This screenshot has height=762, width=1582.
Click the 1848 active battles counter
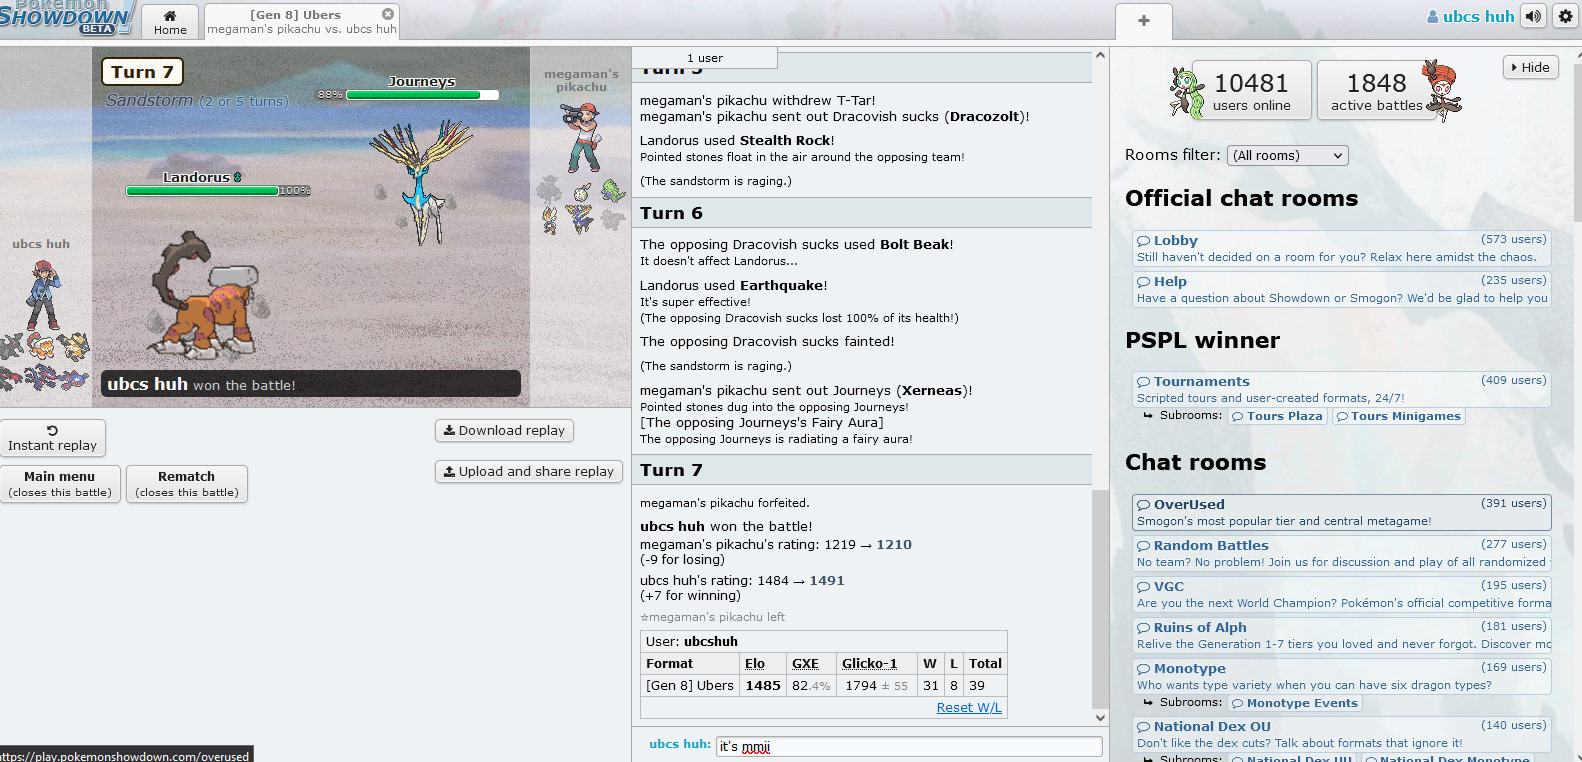coord(1376,91)
